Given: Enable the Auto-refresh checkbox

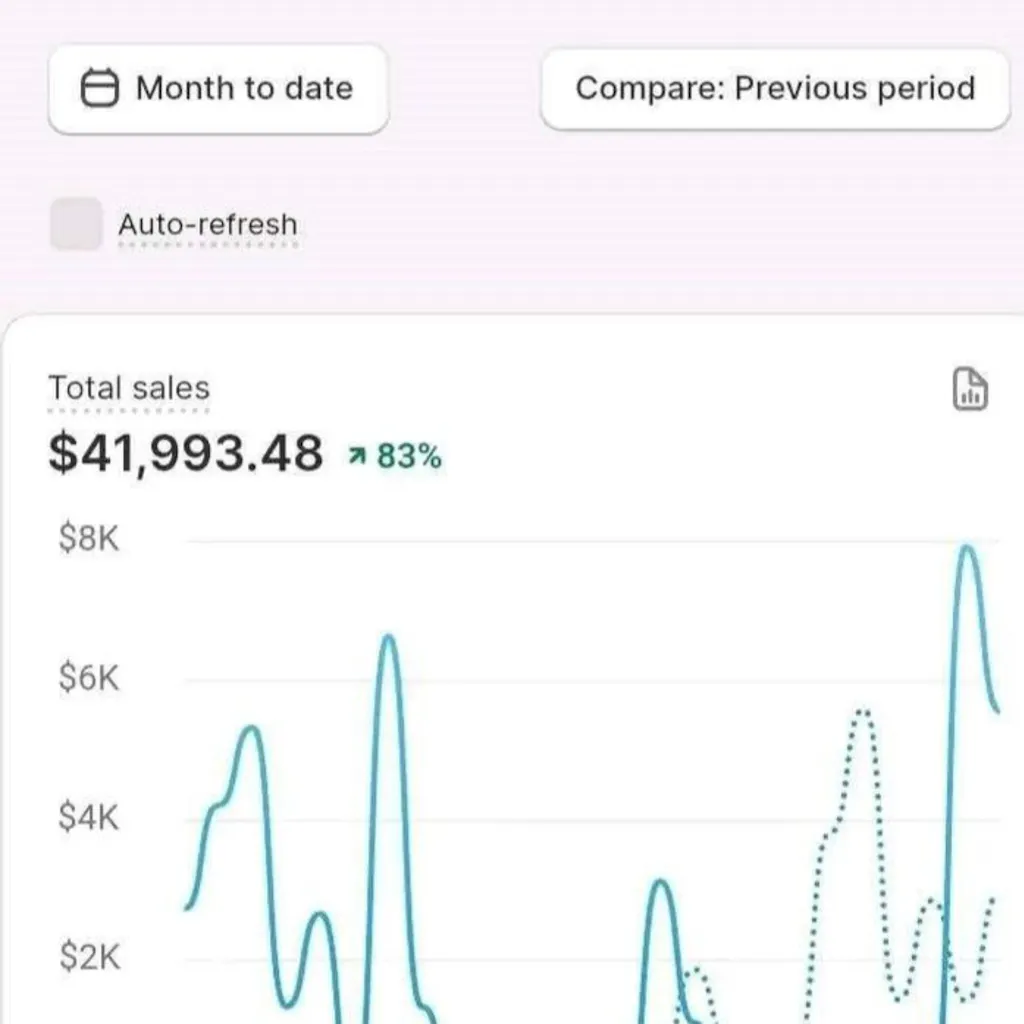Looking at the screenshot, I should 76,224.
